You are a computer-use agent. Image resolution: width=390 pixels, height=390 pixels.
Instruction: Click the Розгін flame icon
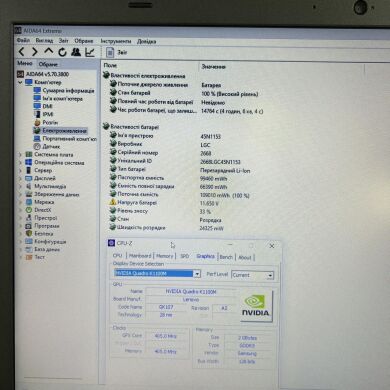click(37, 122)
